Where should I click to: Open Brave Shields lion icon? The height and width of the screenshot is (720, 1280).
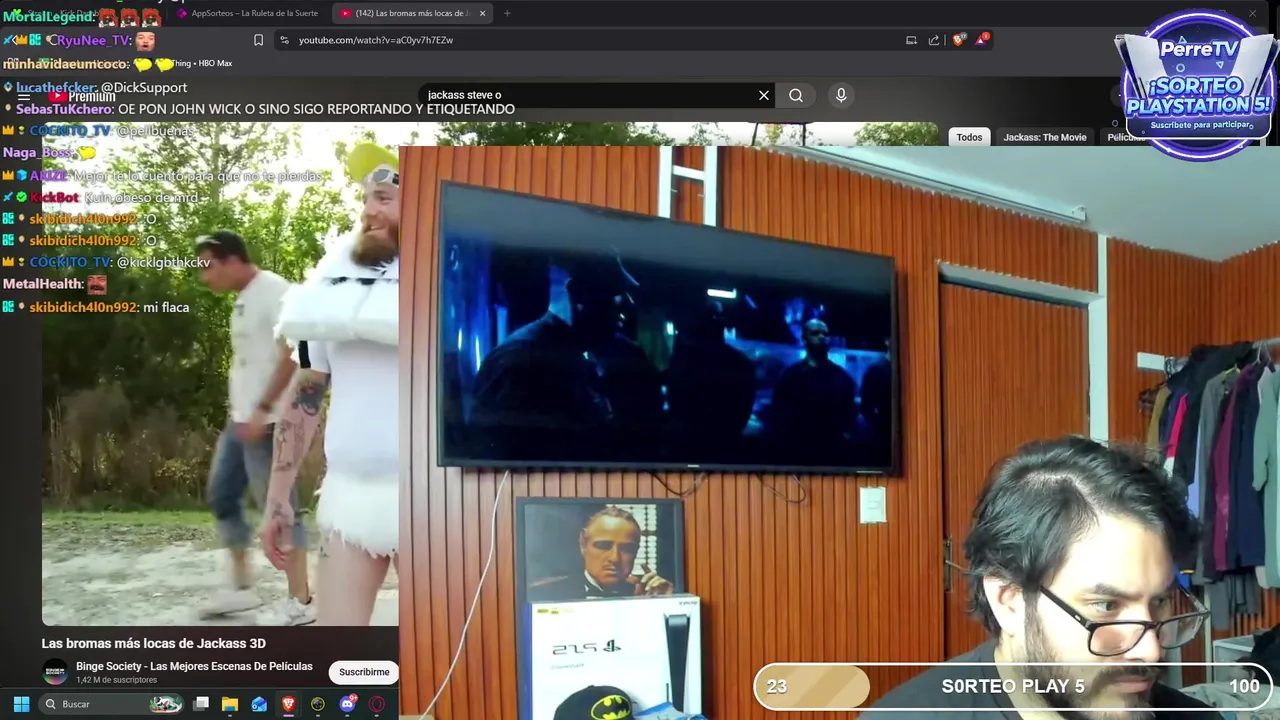[959, 40]
